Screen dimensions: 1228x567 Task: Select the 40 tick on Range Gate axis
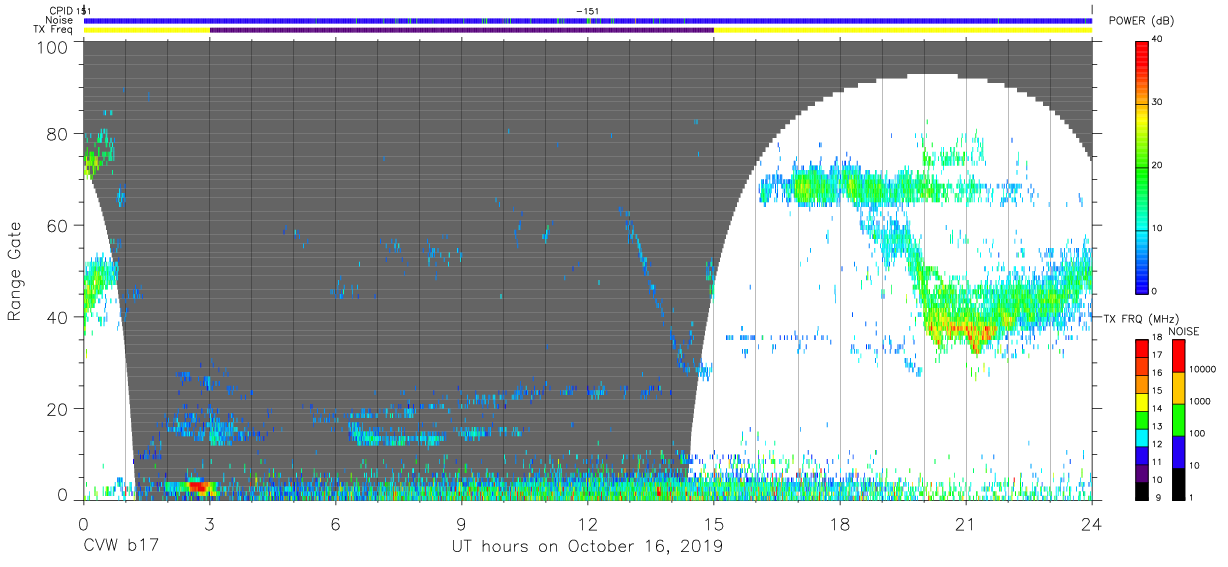(59, 318)
